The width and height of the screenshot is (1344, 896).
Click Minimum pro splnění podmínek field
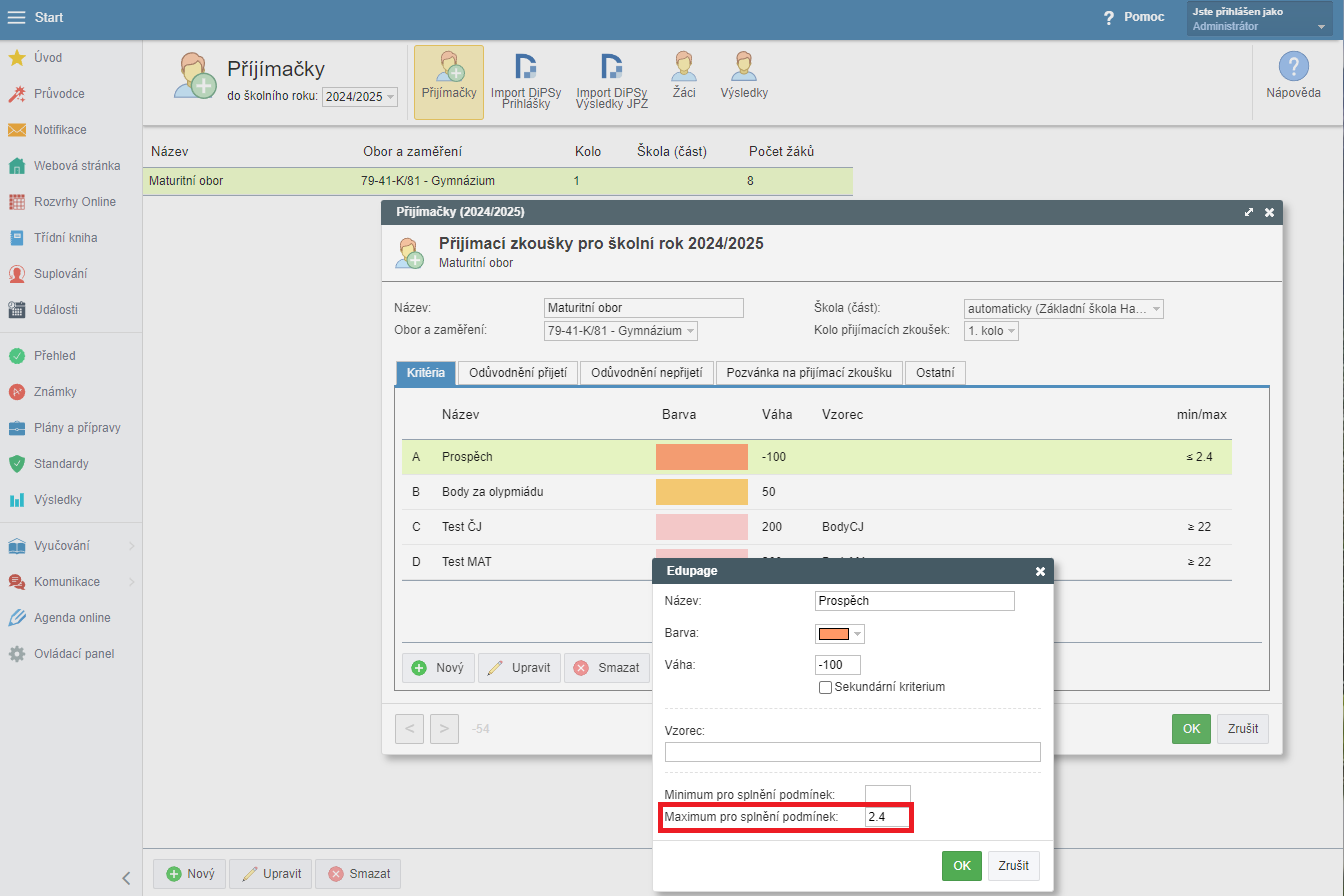coord(888,794)
